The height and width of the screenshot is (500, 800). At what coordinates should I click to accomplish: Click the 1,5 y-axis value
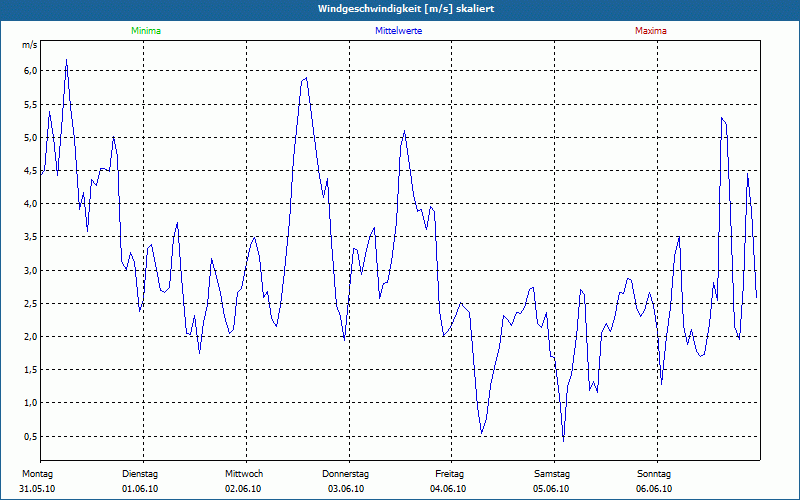(x=31, y=370)
